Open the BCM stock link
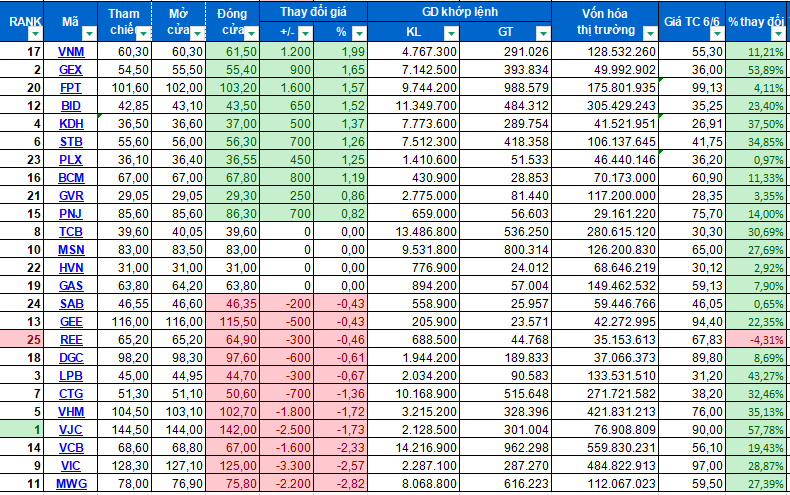Image resolution: width=790 pixels, height=495 pixels. 71,178
